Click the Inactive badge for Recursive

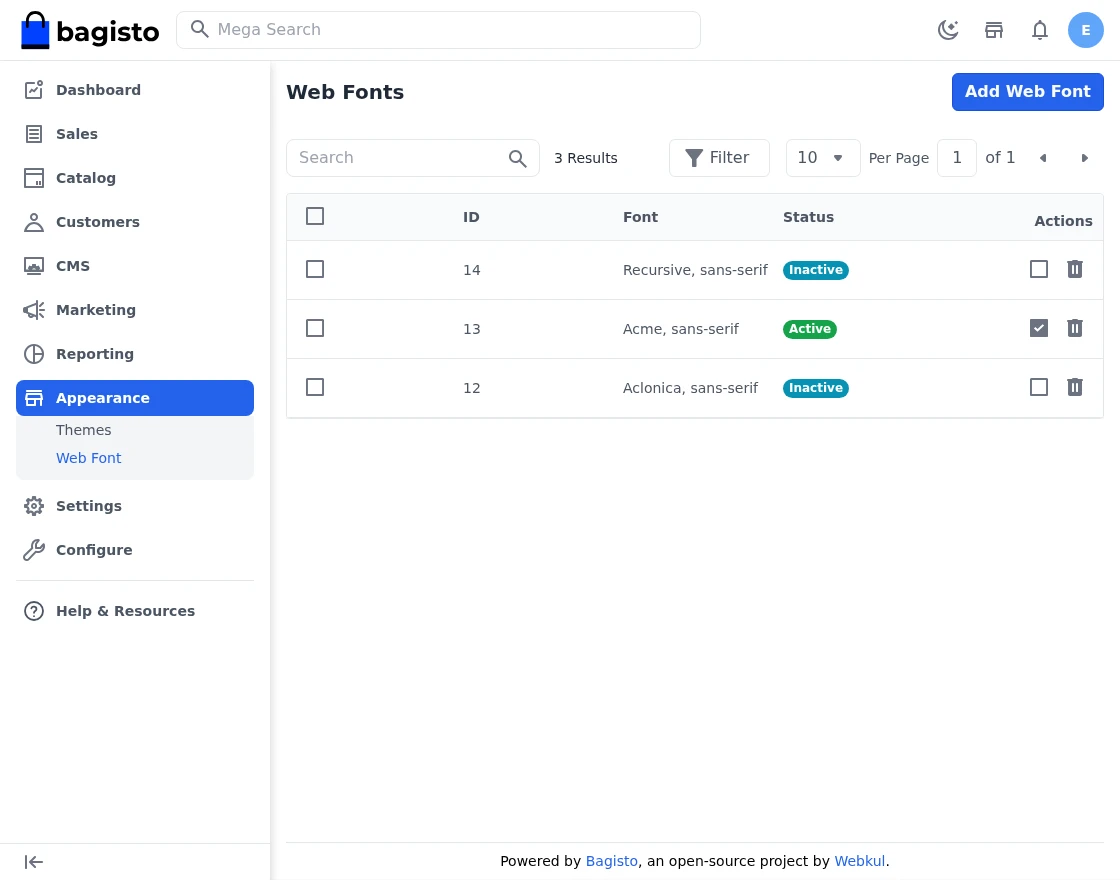(815, 270)
